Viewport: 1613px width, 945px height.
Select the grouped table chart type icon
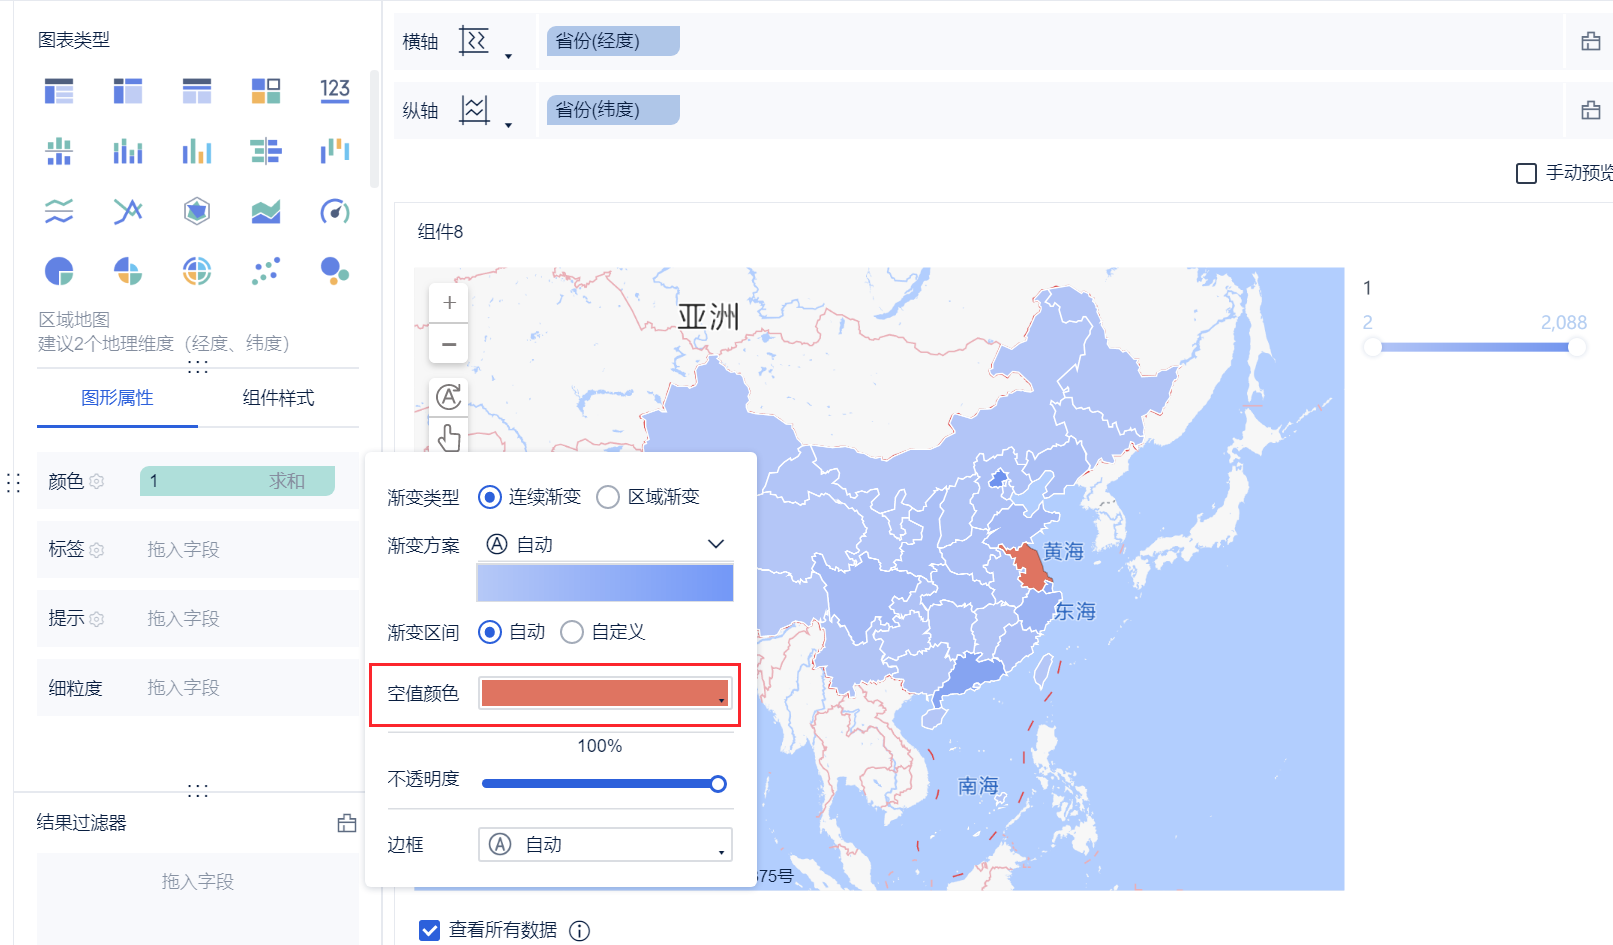59,91
